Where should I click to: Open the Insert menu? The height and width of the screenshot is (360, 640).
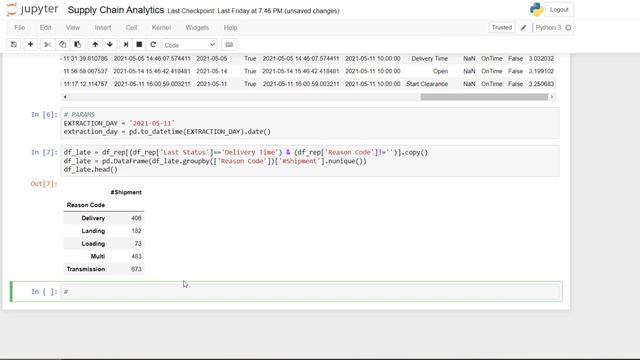pos(103,28)
